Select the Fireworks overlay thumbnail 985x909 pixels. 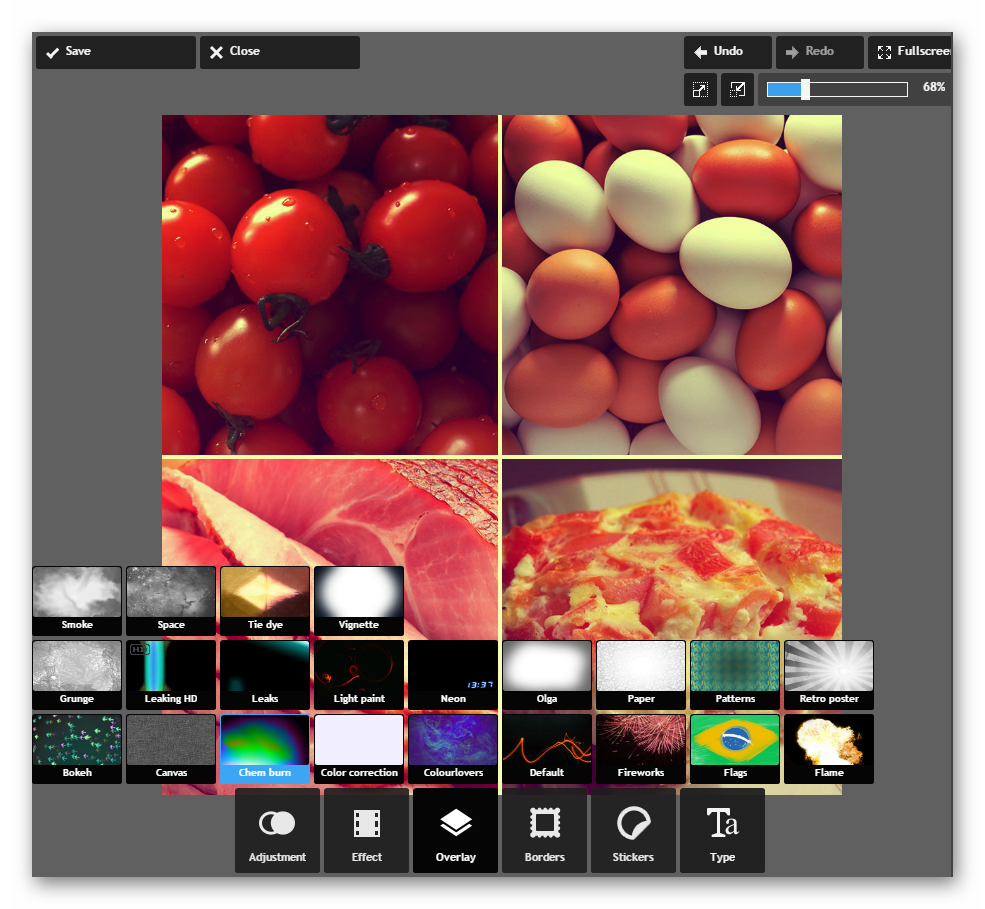click(641, 749)
